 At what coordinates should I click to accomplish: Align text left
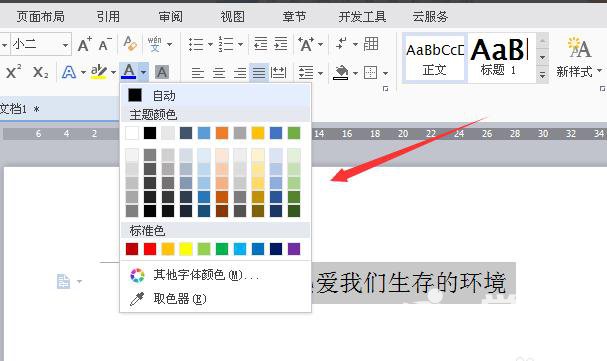[198, 72]
